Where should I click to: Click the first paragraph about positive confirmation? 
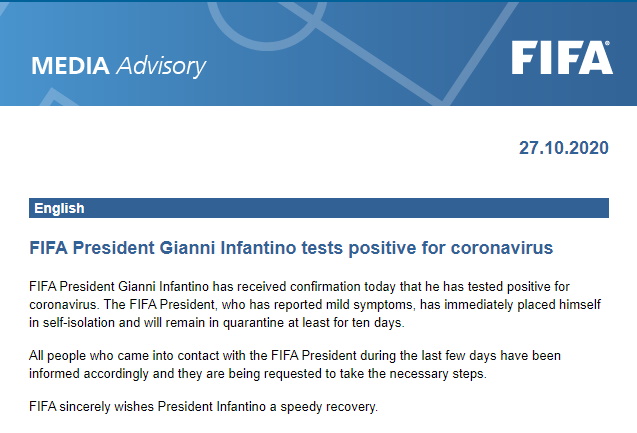[x=315, y=305]
